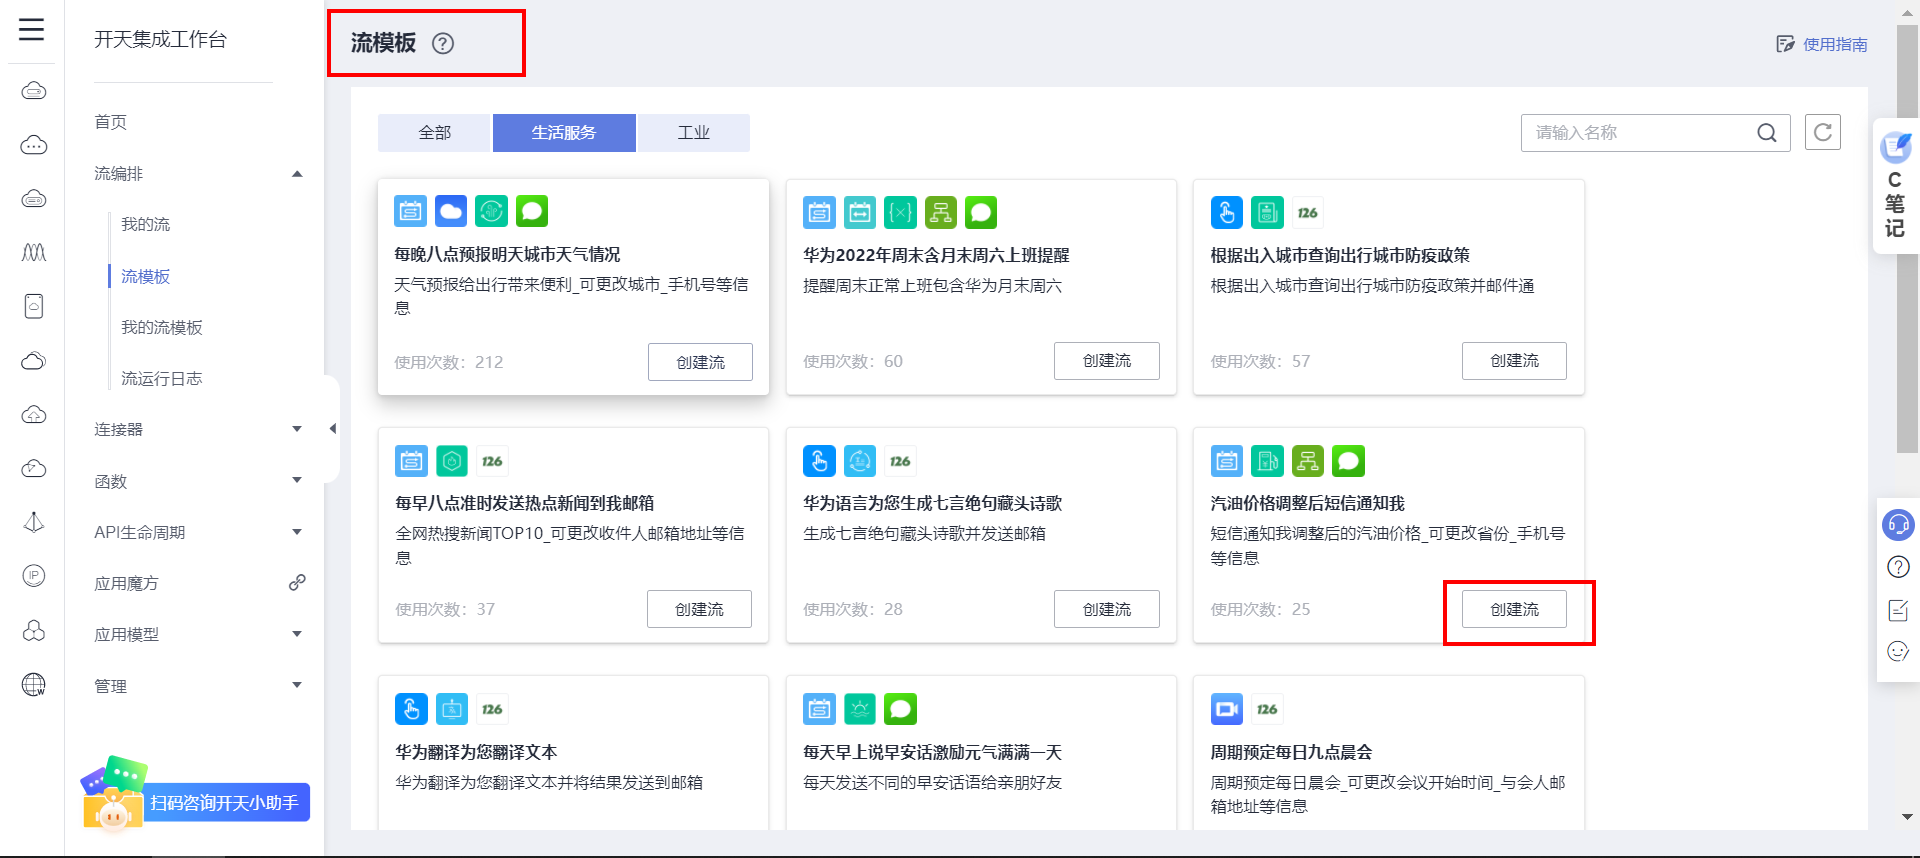Click the help question mark beside 流模板
Viewport: 1920px width, 858px height.
point(443,43)
